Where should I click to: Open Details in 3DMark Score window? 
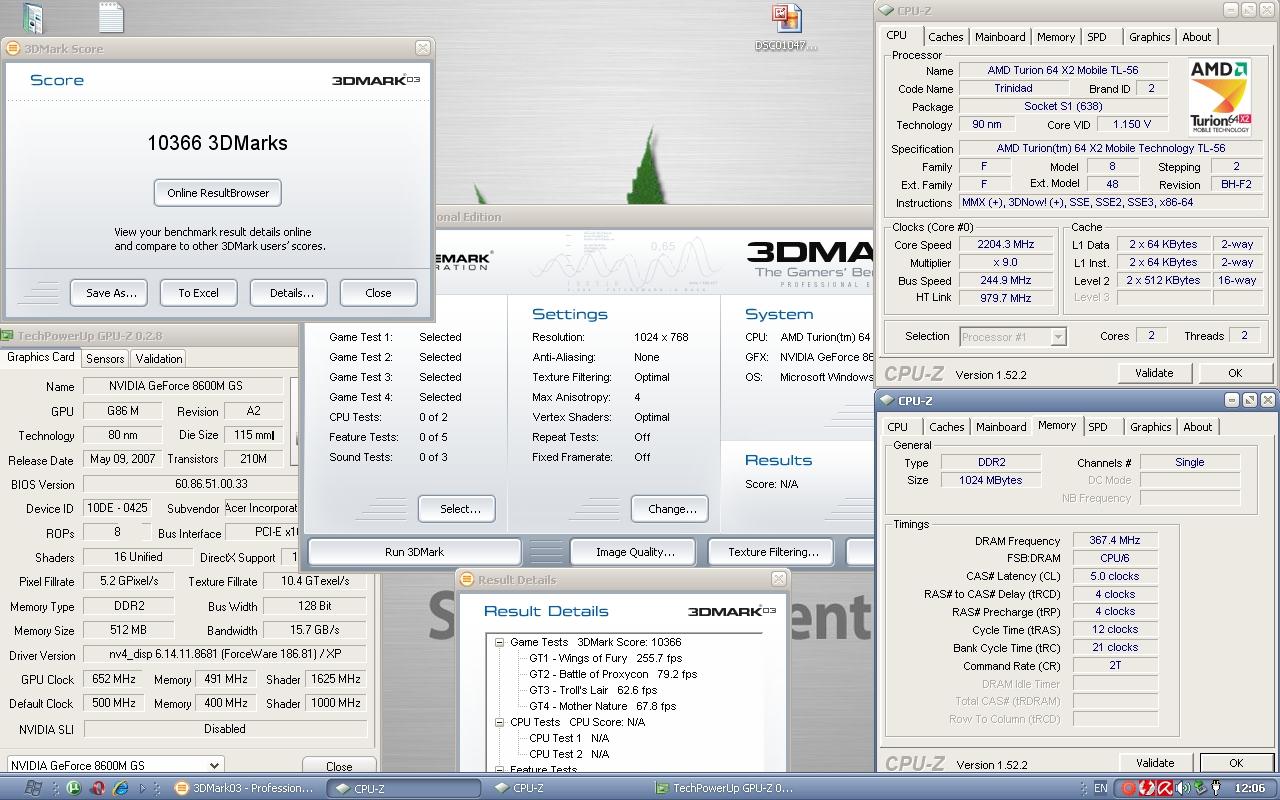(x=290, y=293)
